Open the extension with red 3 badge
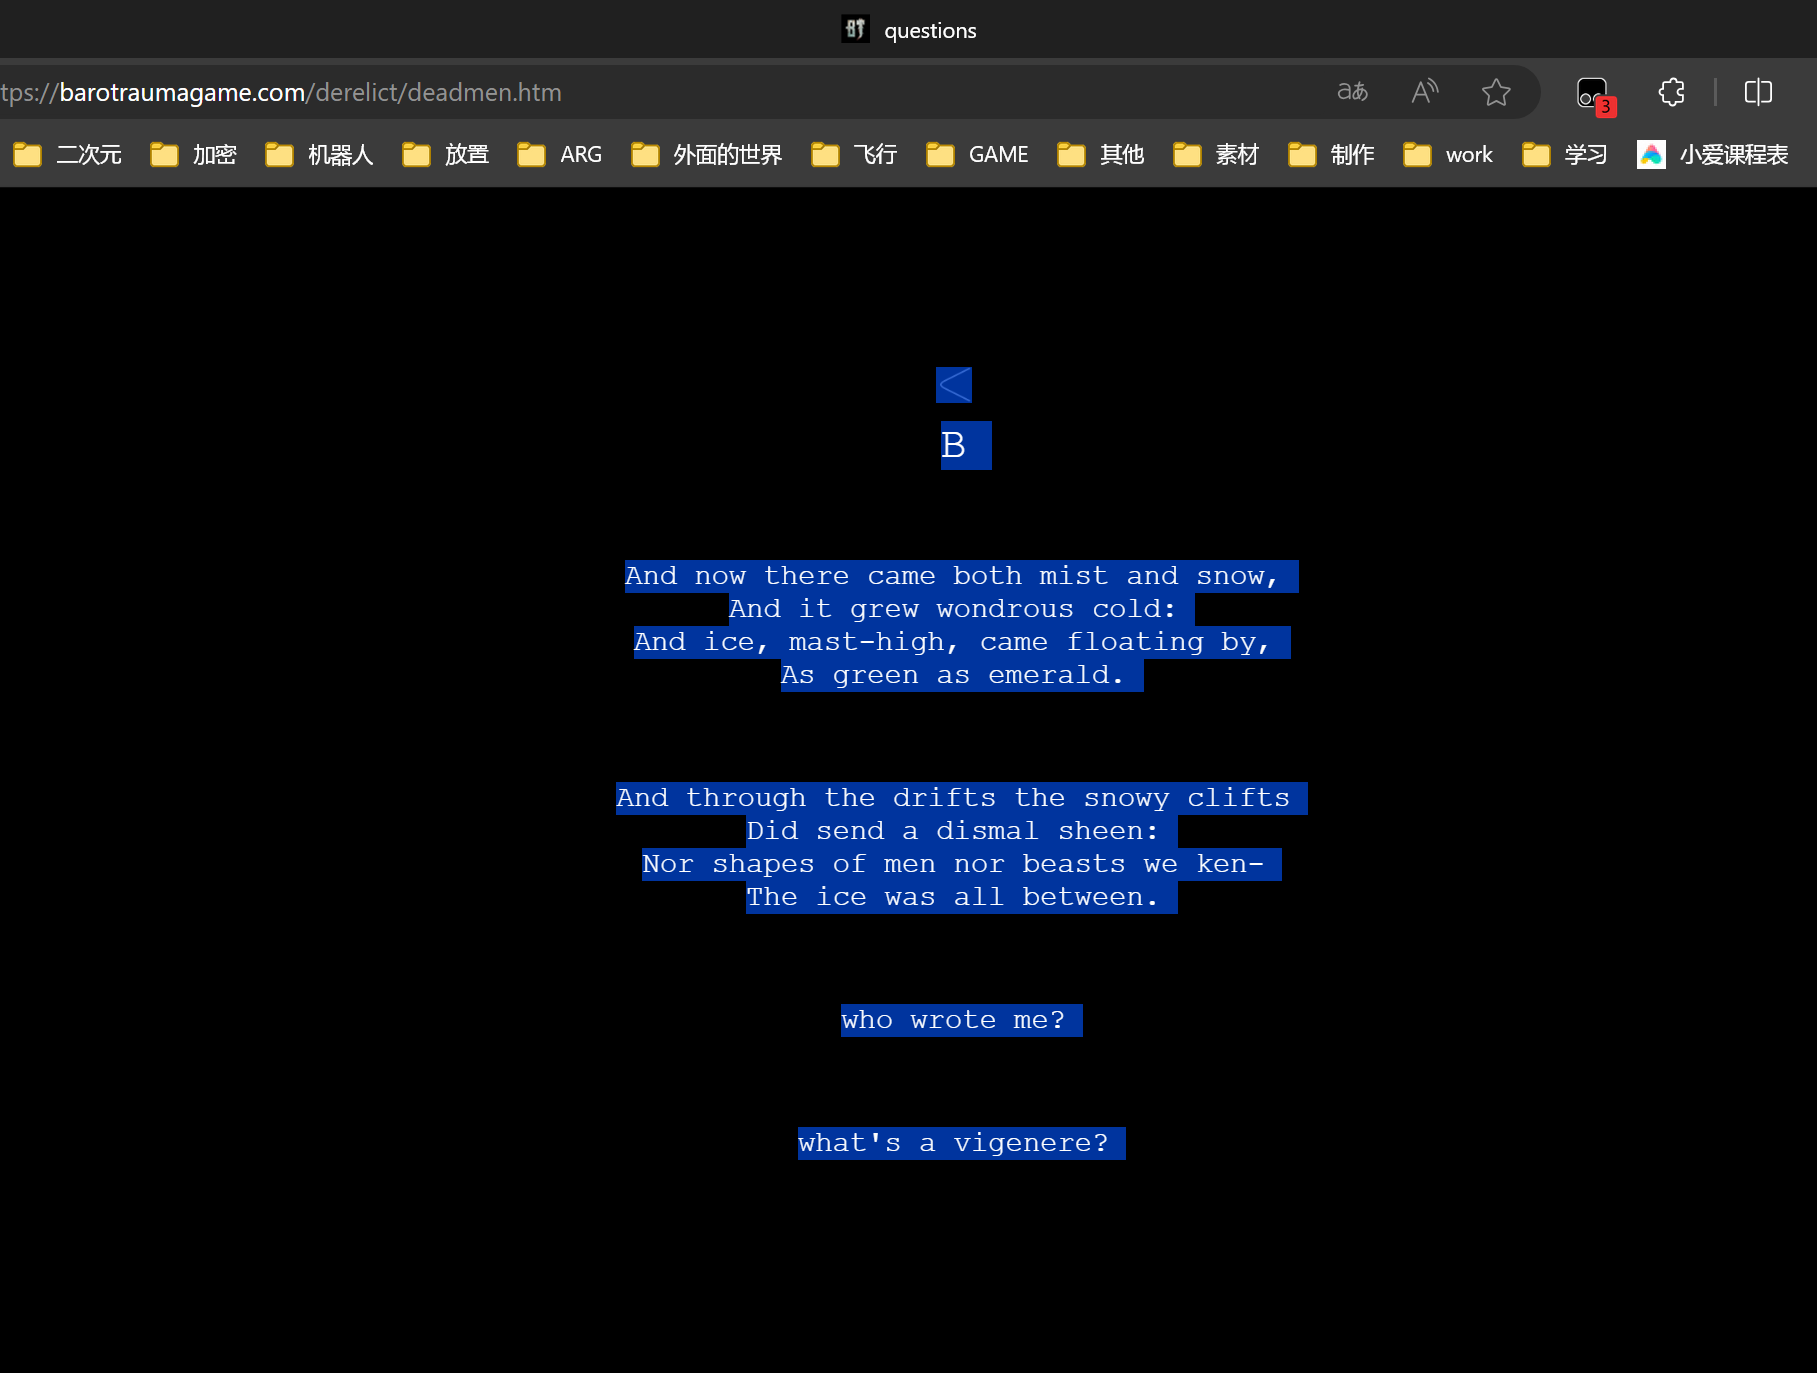1817x1373 pixels. click(x=1594, y=95)
